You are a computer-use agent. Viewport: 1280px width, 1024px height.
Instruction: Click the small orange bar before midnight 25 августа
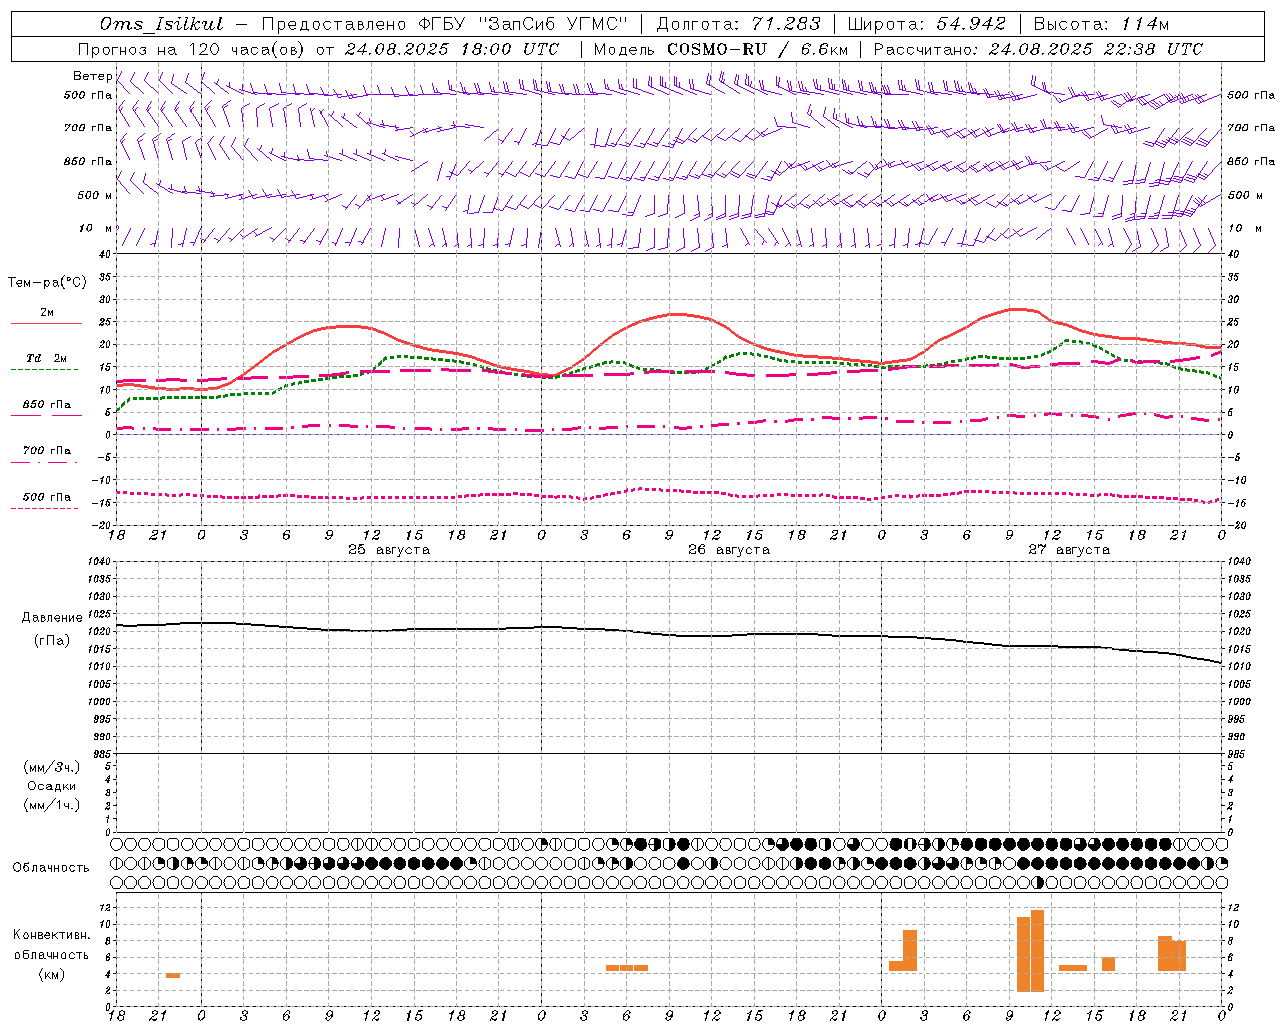click(x=173, y=975)
